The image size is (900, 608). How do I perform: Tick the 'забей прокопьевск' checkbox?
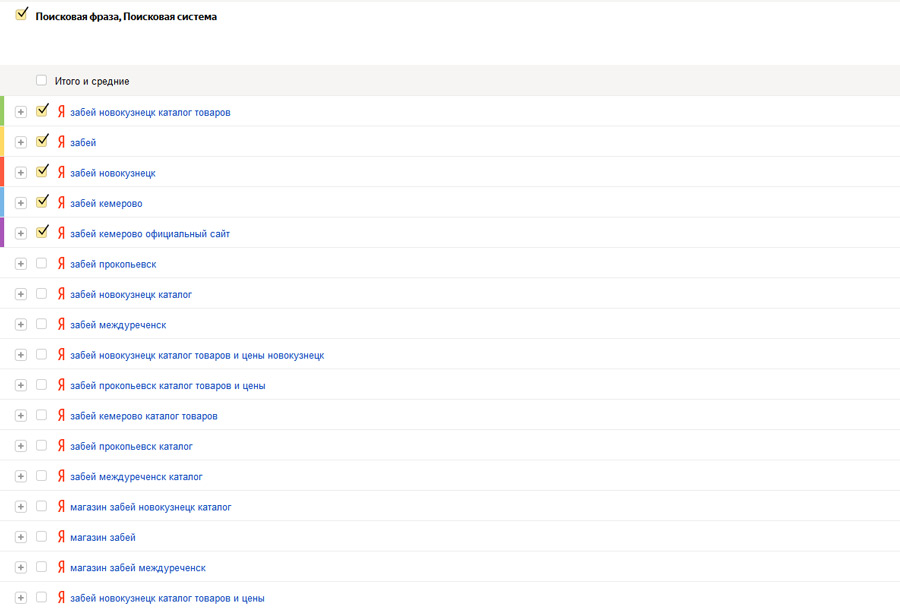(x=41, y=264)
